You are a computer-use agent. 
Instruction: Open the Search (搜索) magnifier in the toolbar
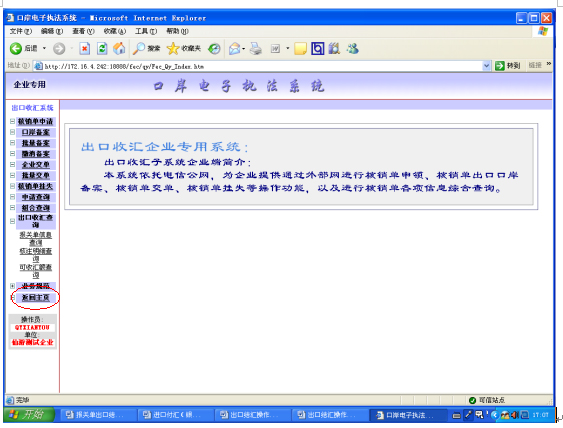click(146, 48)
